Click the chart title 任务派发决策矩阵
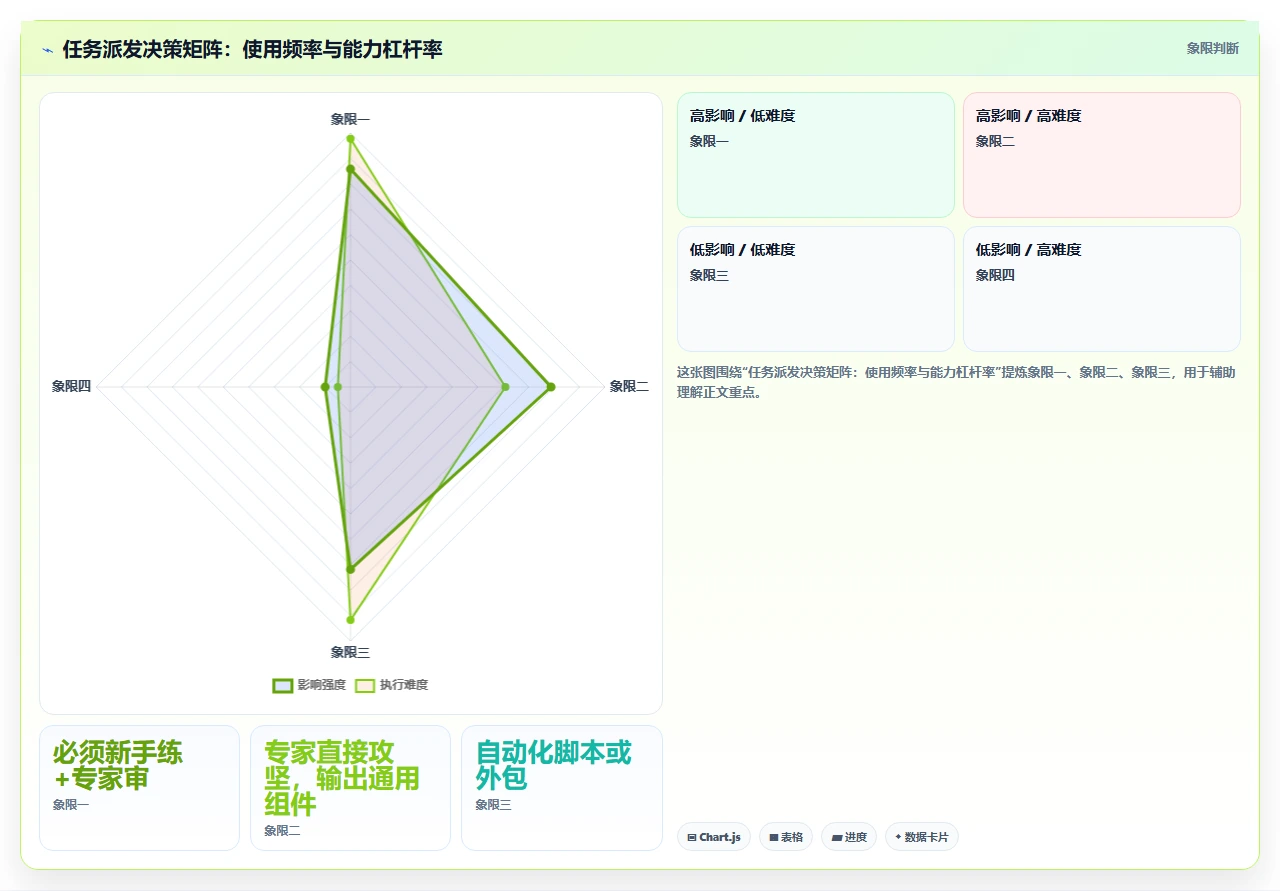Viewport: 1280px width, 891px height. click(252, 49)
